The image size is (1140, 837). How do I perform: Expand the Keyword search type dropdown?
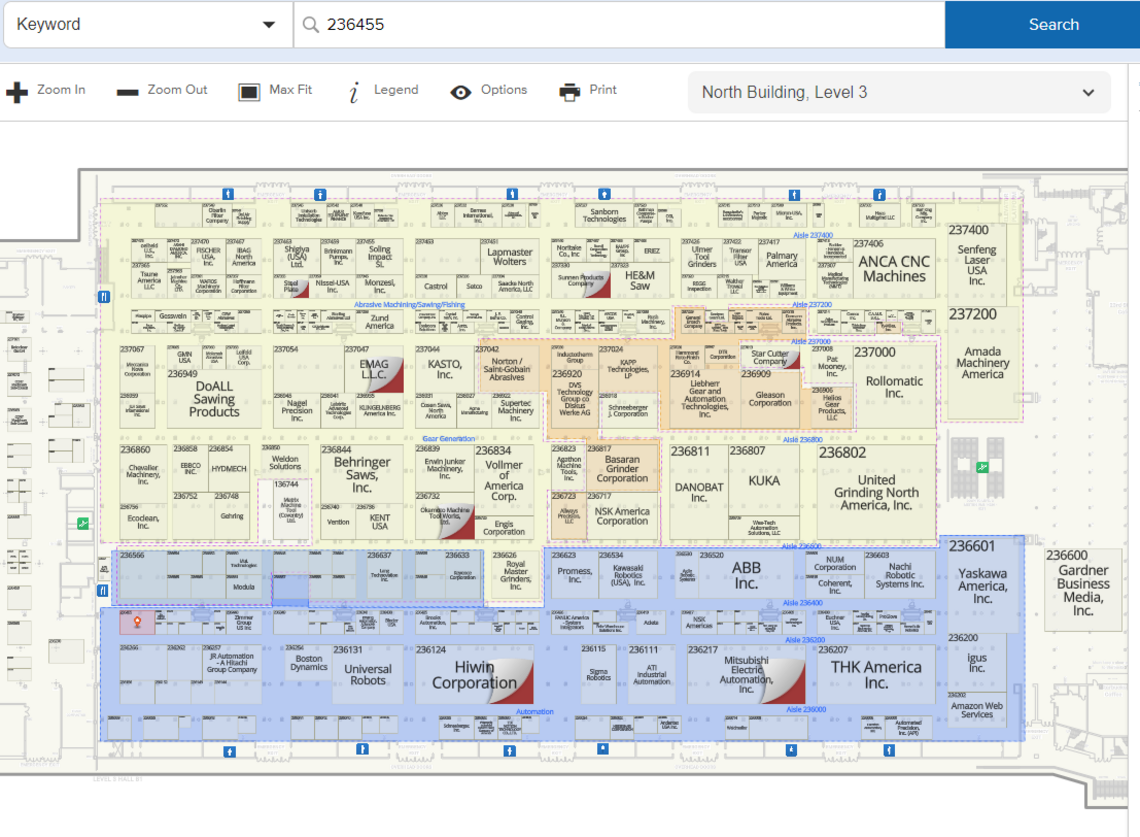(269, 25)
